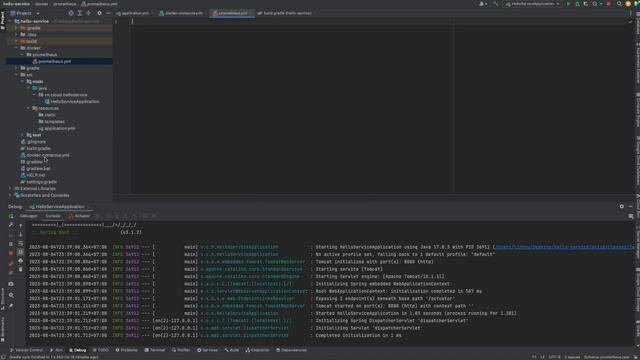Select prometheus.yml in the project tree
The image size is (640, 360).
click(54, 61)
